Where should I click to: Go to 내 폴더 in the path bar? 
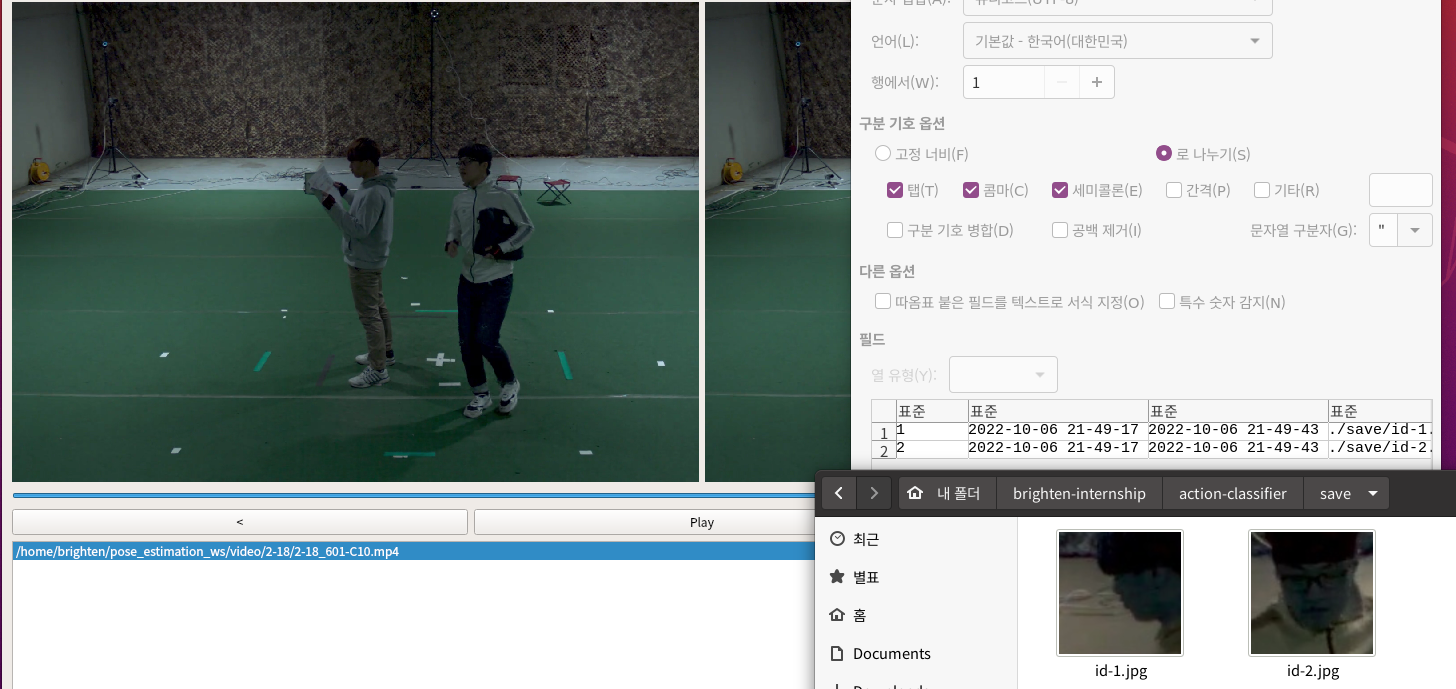pos(949,493)
